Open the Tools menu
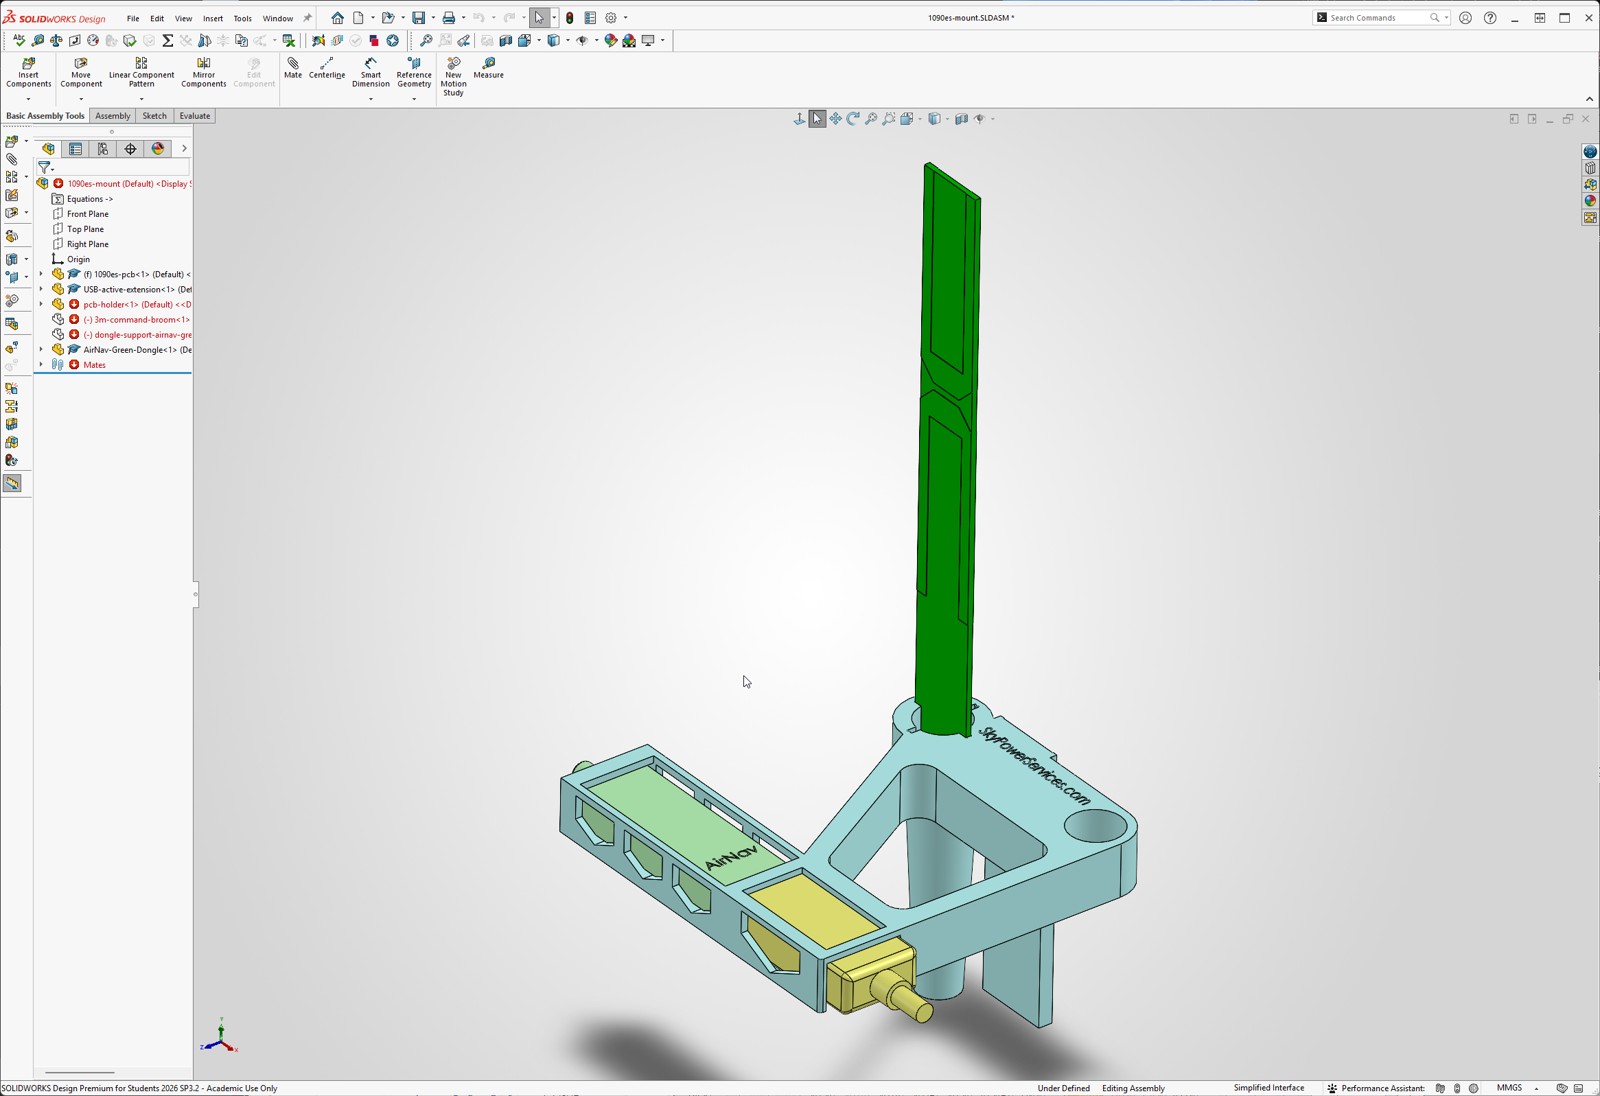1600x1096 pixels. coord(242,18)
